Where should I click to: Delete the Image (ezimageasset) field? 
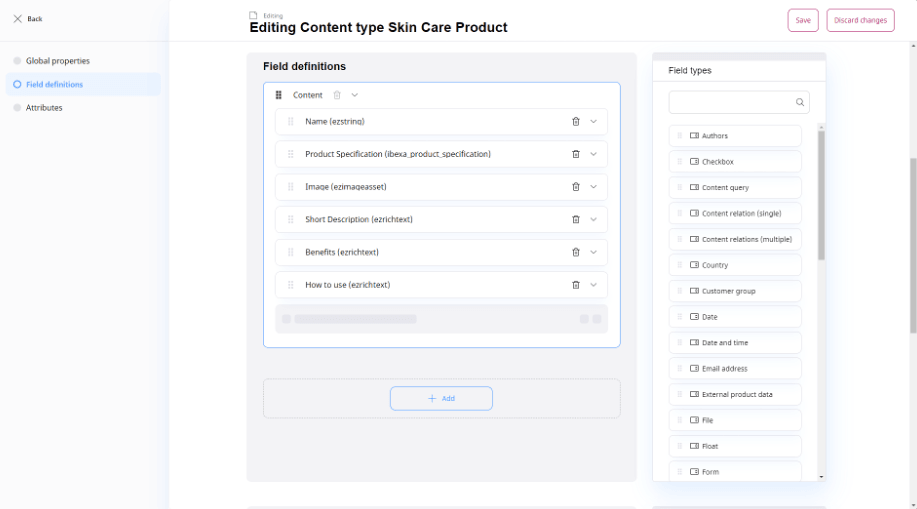pyautogui.click(x=575, y=187)
